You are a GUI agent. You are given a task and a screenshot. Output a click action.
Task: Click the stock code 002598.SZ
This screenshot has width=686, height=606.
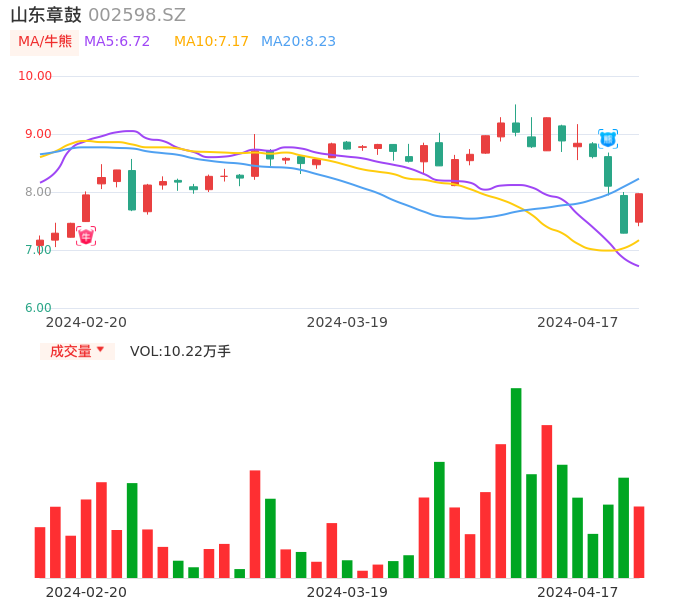pos(137,15)
